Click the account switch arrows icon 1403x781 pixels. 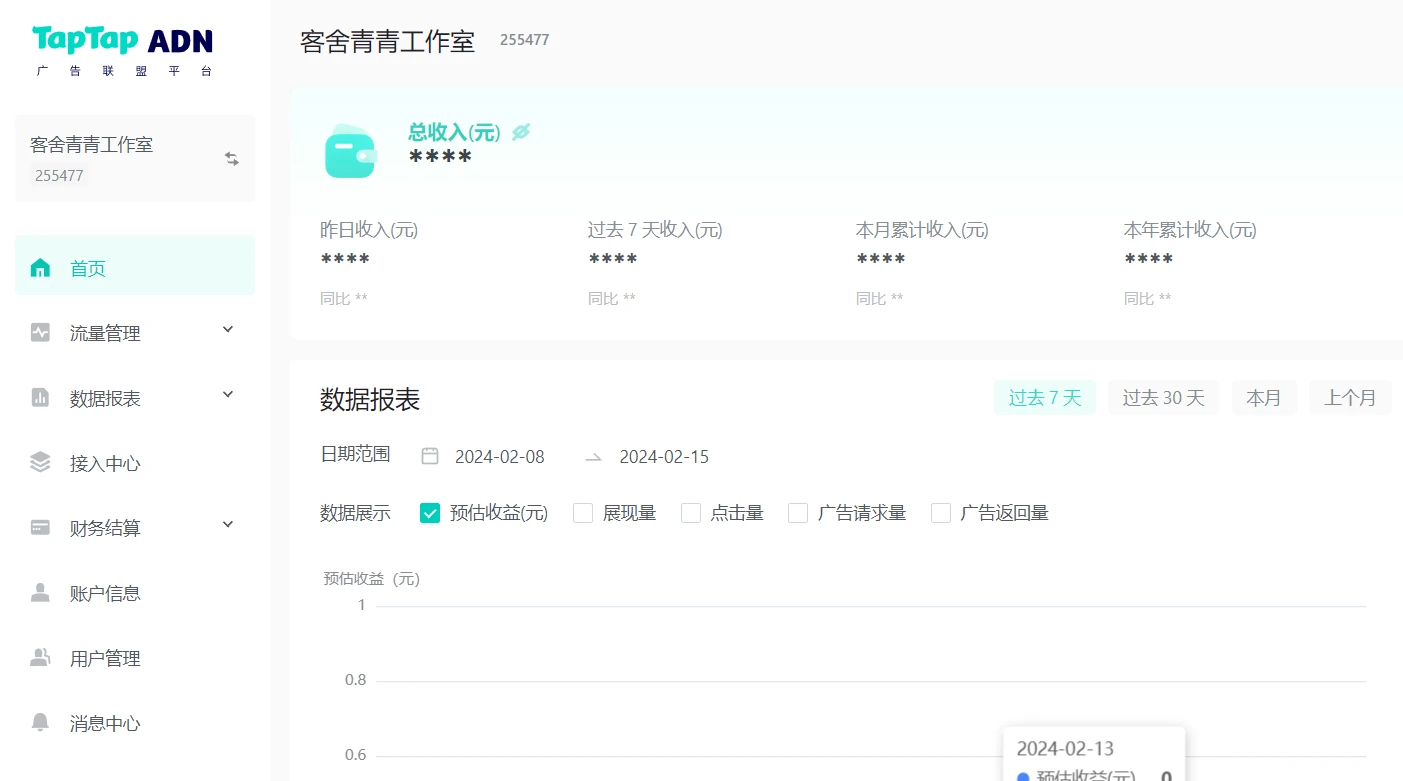pos(231,158)
